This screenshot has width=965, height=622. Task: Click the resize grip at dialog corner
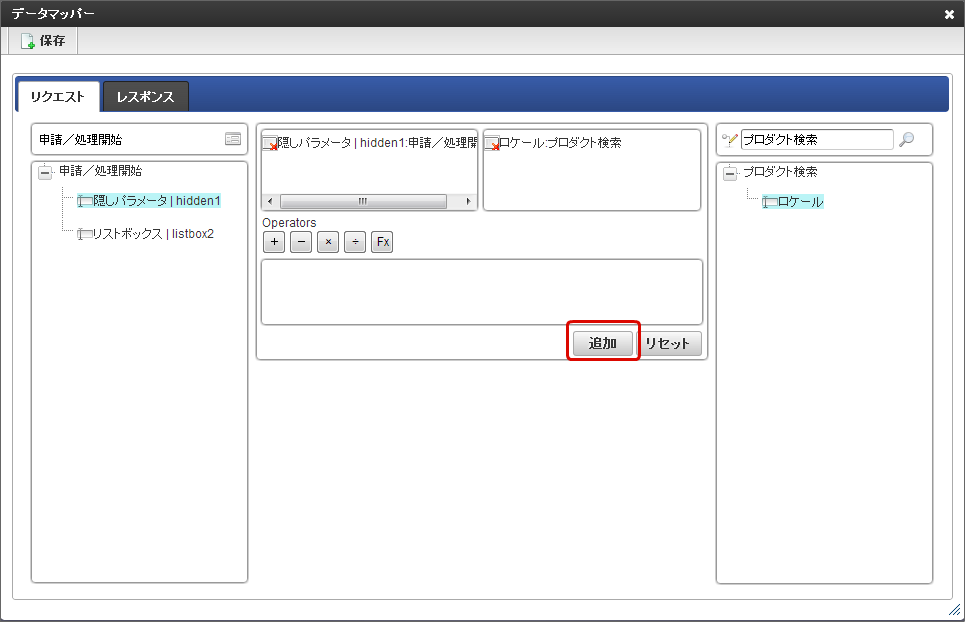pos(955,610)
